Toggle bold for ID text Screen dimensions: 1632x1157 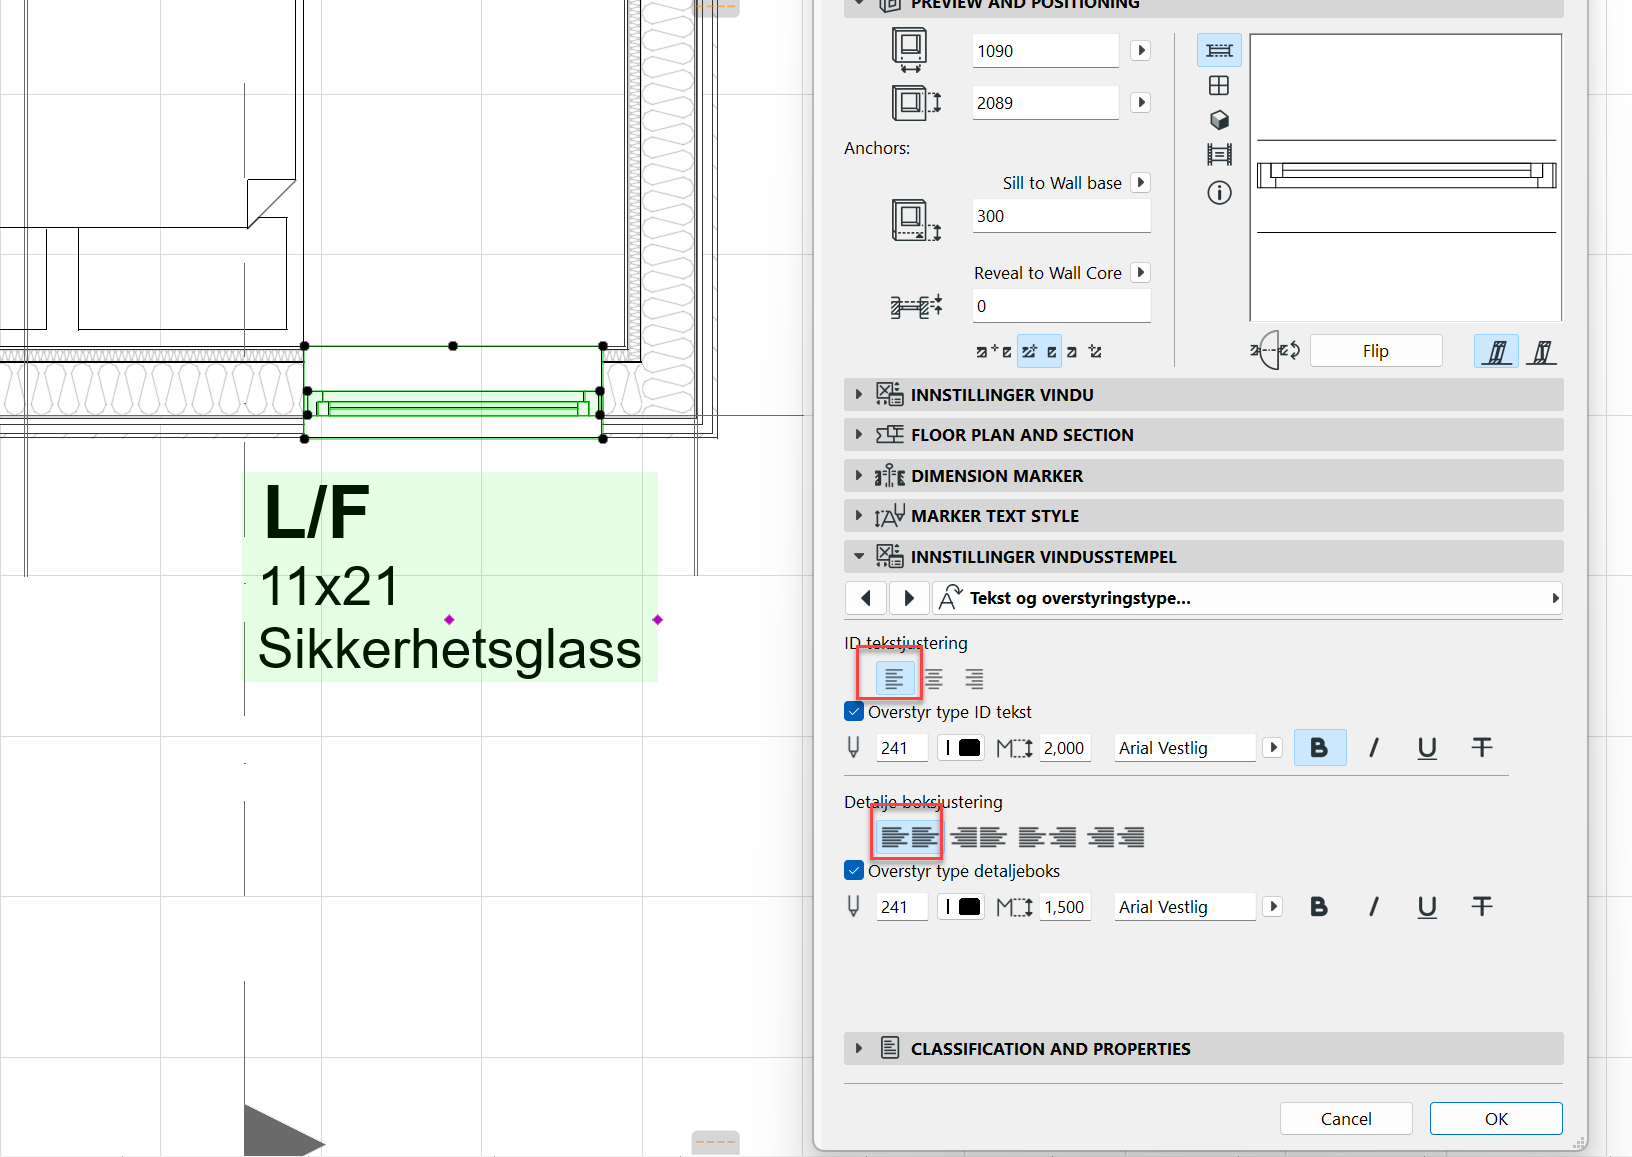click(x=1319, y=748)
